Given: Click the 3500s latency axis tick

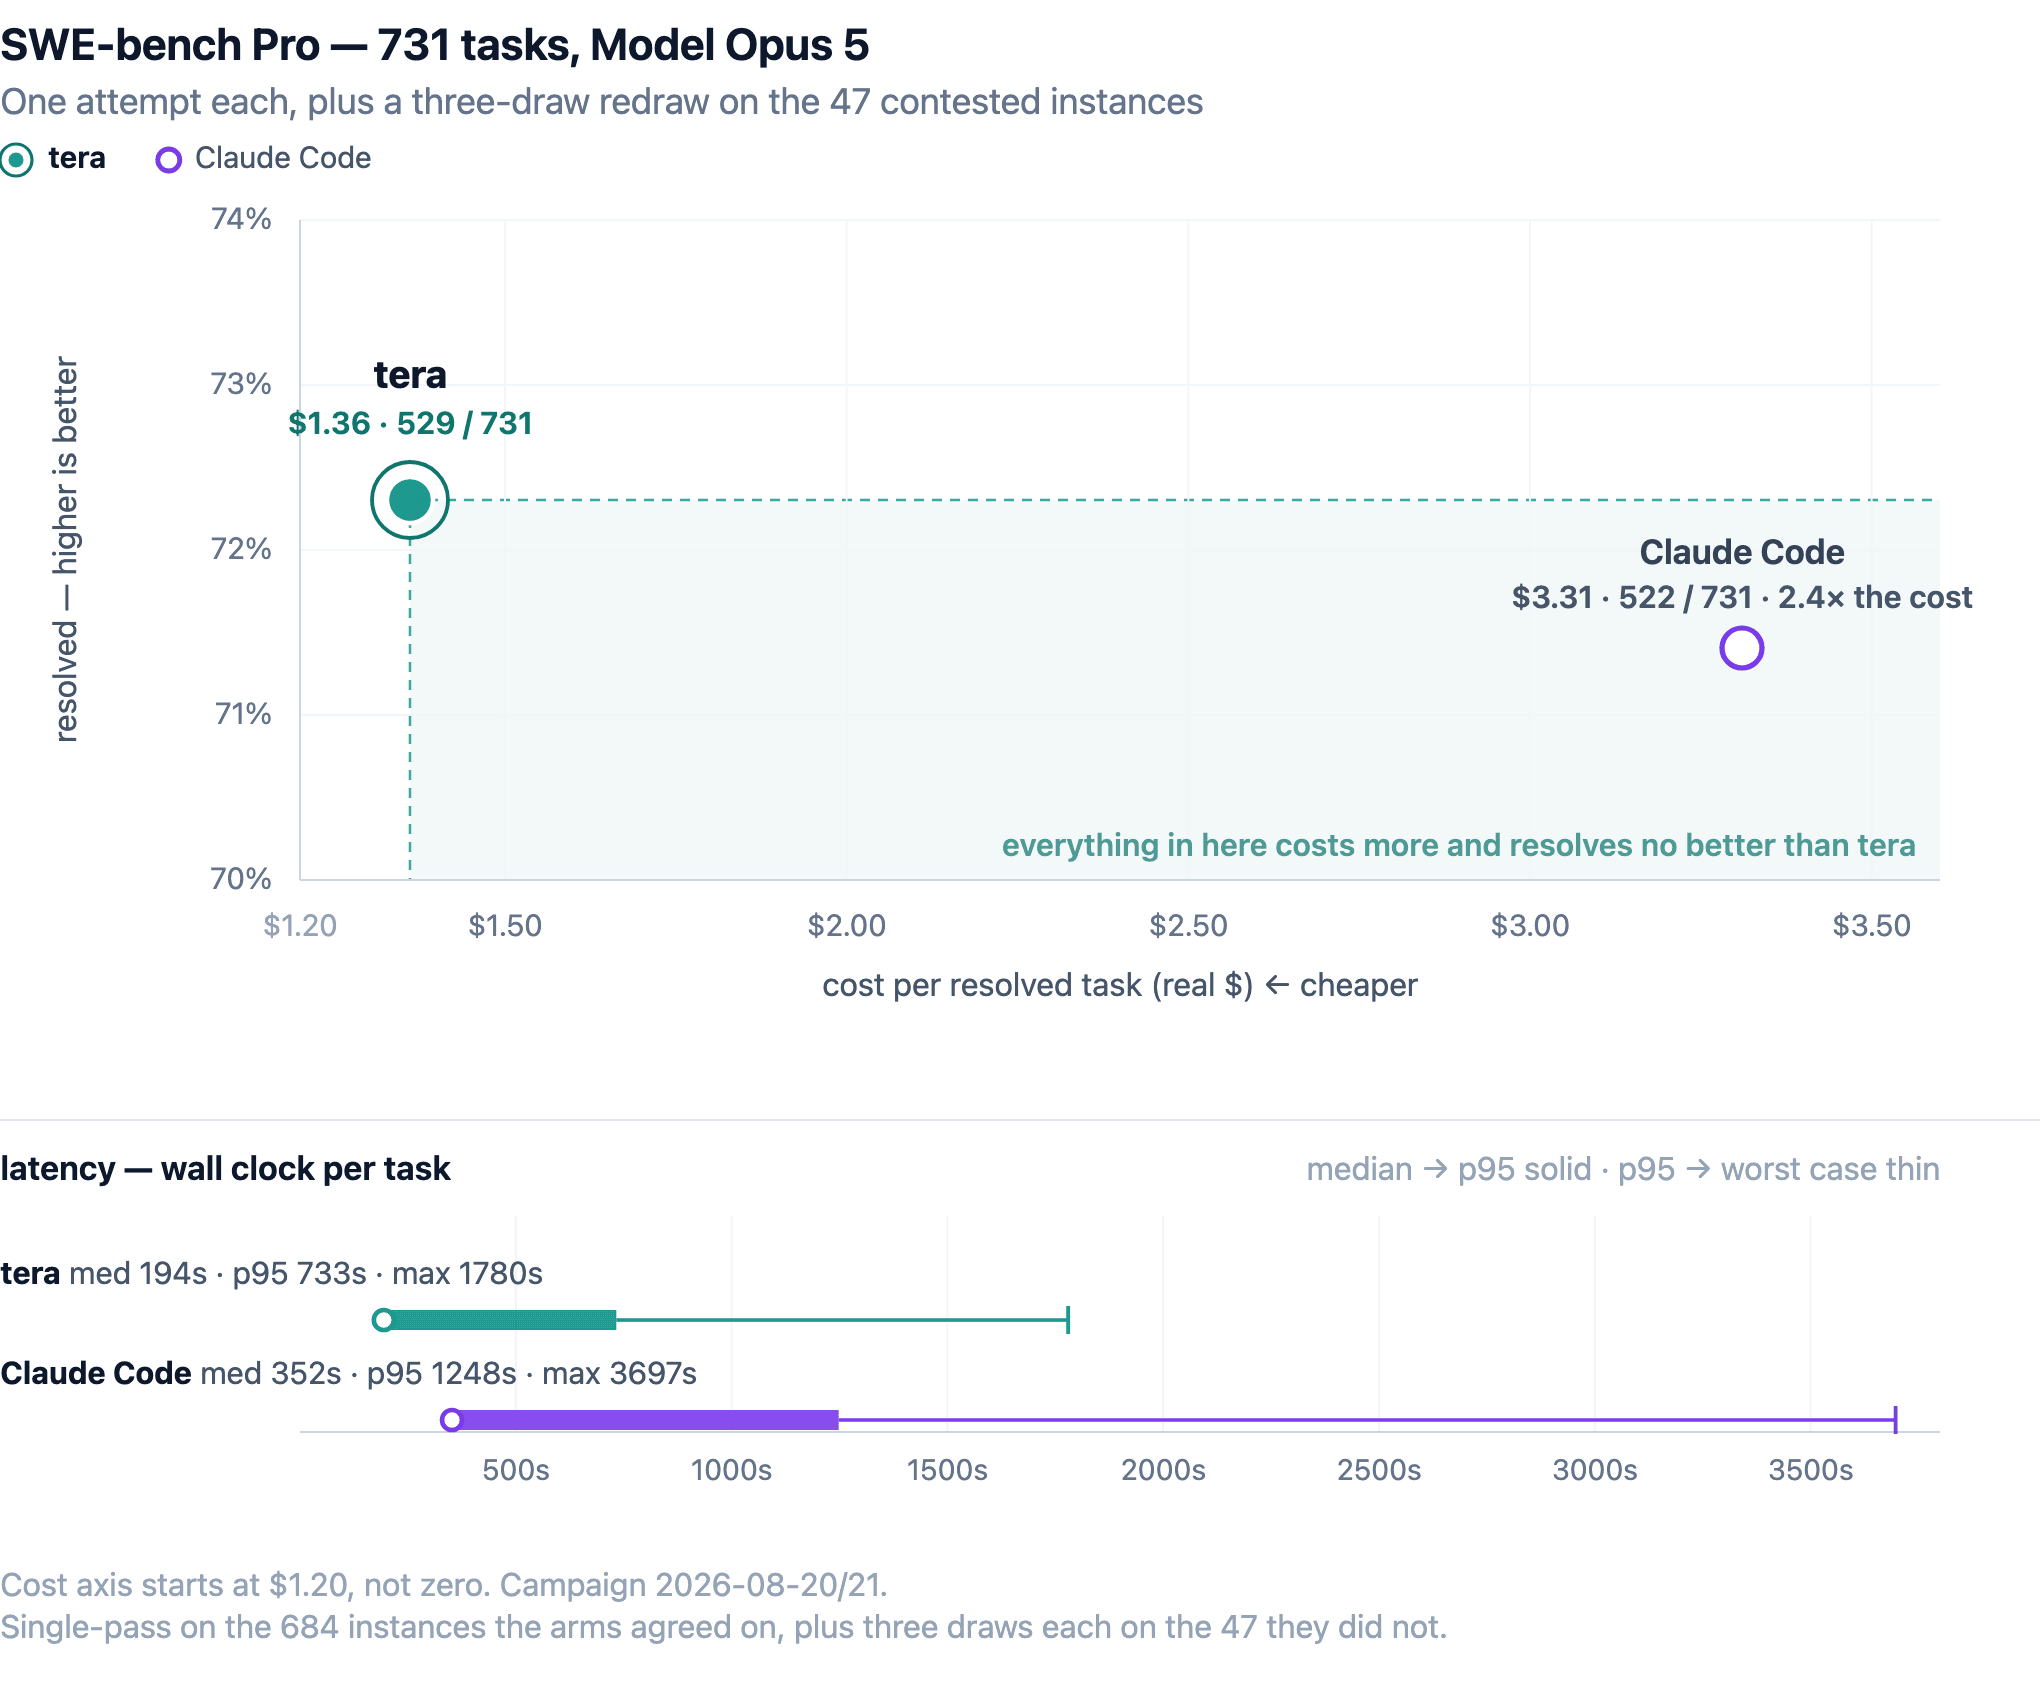Looking at the screenshot, I should pyautogui.click(x=1811, y=1470).
